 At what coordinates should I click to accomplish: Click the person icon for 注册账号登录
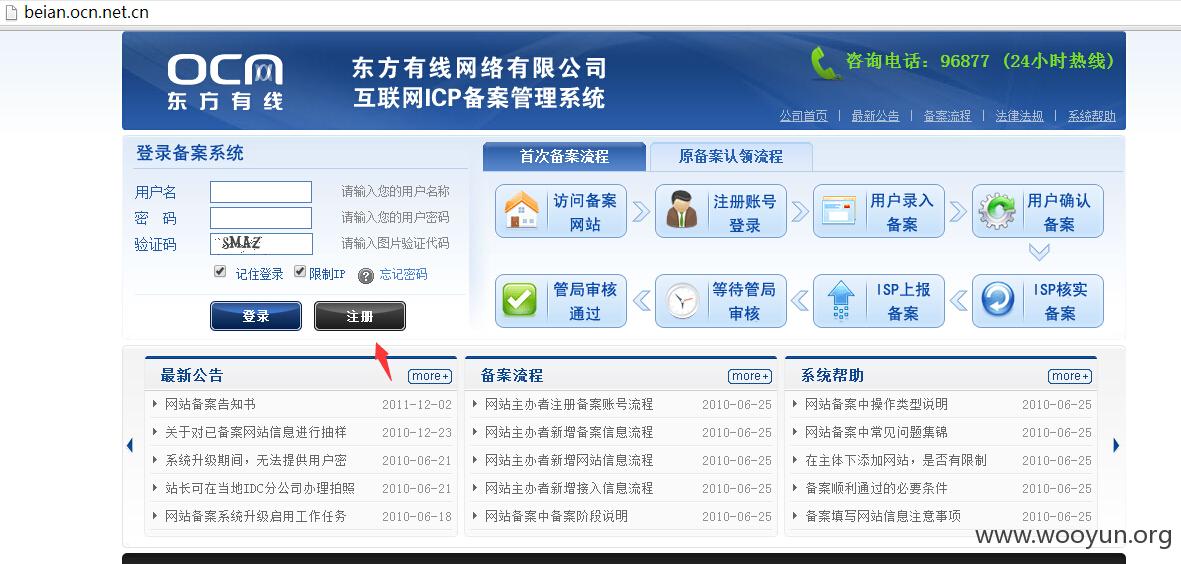click(x=682, y=211)
